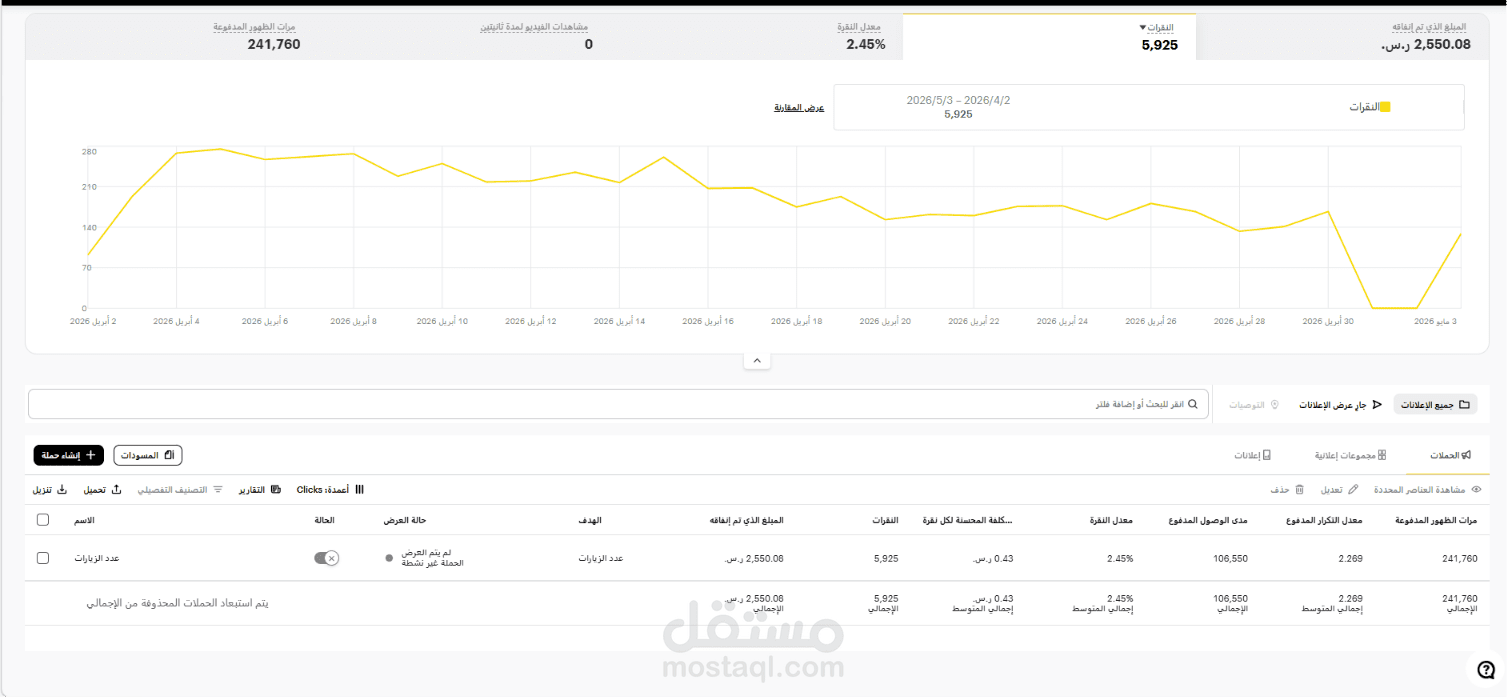Sort by 'النقرات' table column header
Image resolution: width=1507 pixels, height=697 pixels.
coord(885,520)
